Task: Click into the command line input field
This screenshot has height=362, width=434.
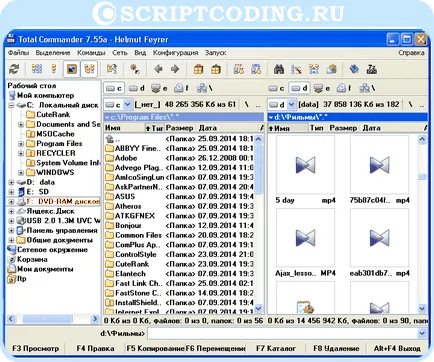Action: click(x=283, y=333)
